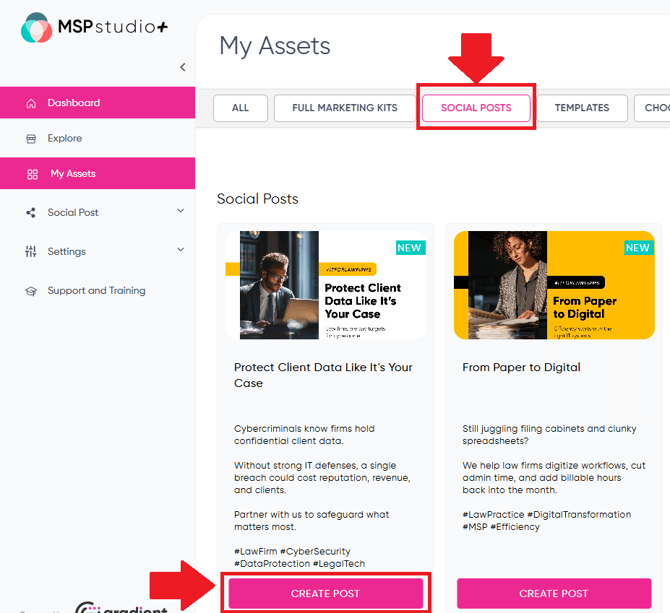This screenshot has width=670, height=613.
Task: Click the My Assets grid icon
Action: click(x=32, y=174)
